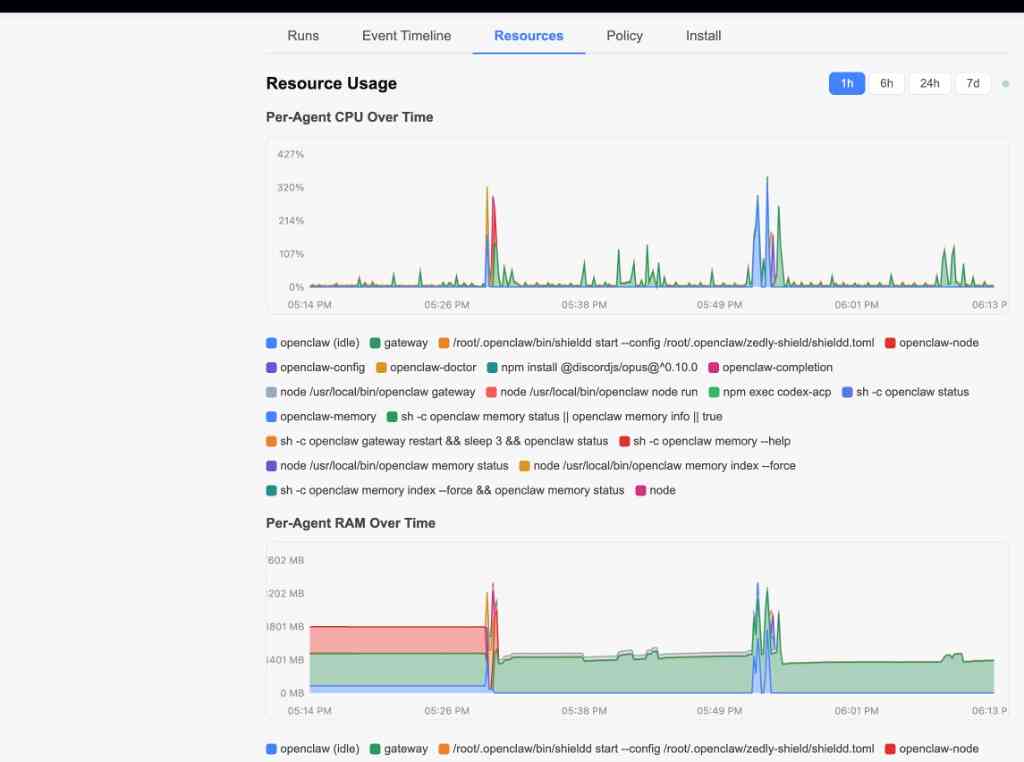Viewport: 1024px width, 762px height.
Task: Click the 214% CPU axis label
Action: (291, 221)
